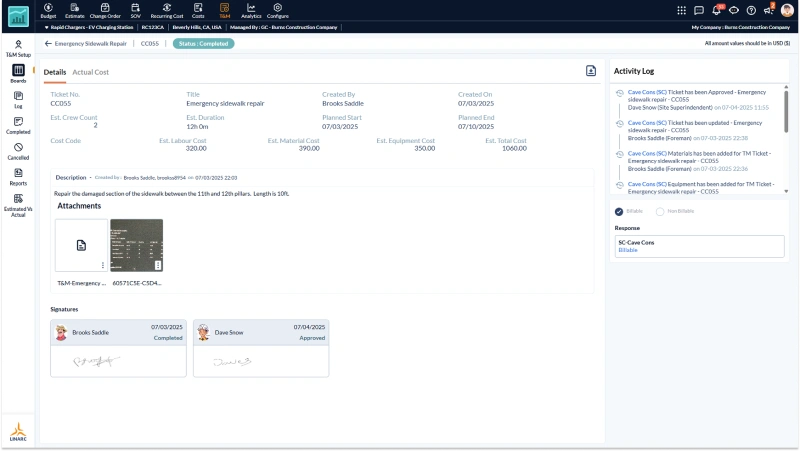The image size is (800, 451).
Task: Click the RC123CA project code
Action: 153,27
